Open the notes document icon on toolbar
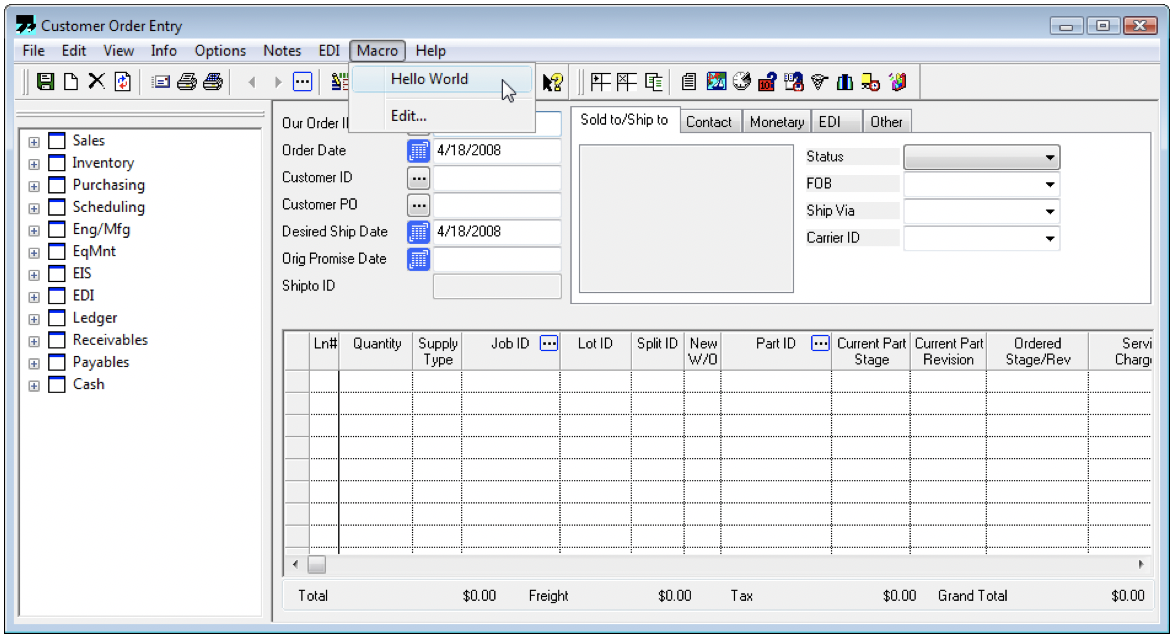Viewport: 1174px width, 640px height. coord(689,81)
